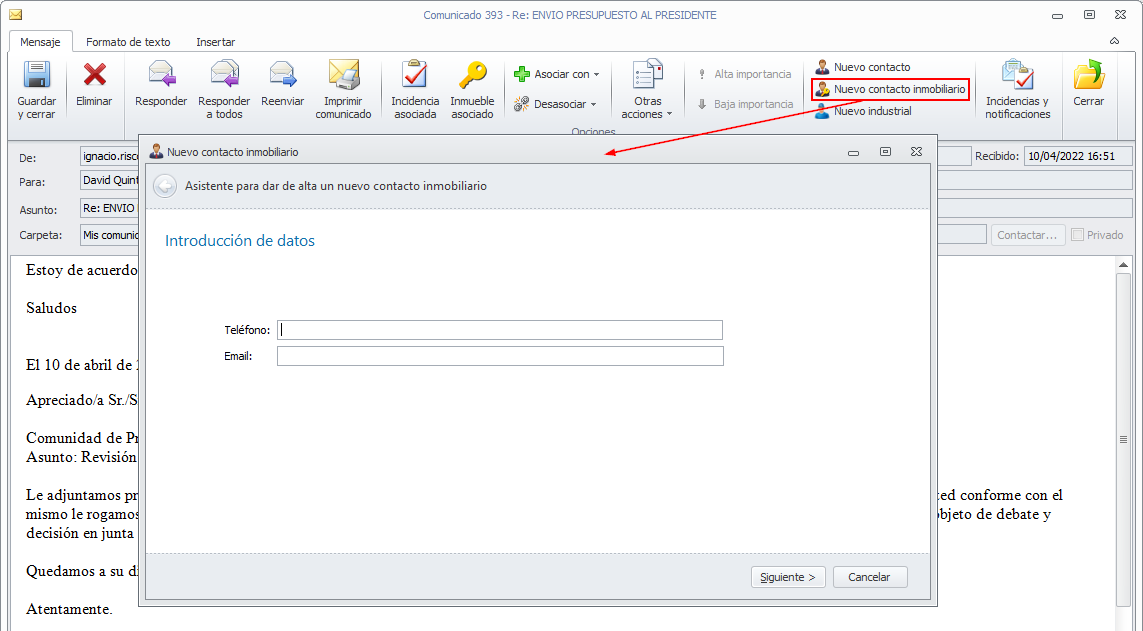Click the red Eliminar cross icon

coord(94,74)
